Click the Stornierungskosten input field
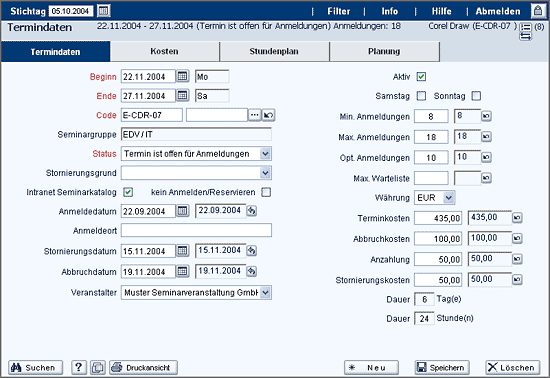550x378 pixels. click(438, 280)
